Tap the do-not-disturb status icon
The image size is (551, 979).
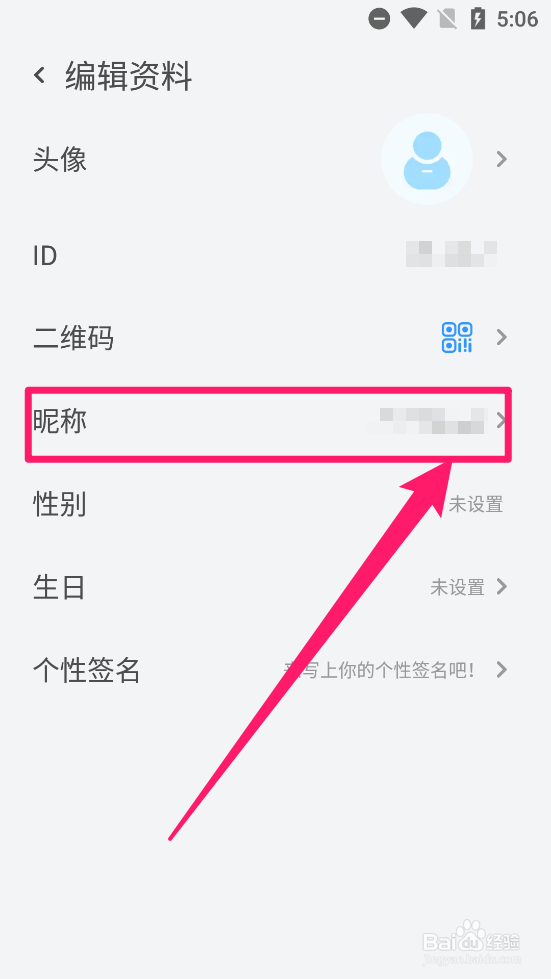click(379, 19)
